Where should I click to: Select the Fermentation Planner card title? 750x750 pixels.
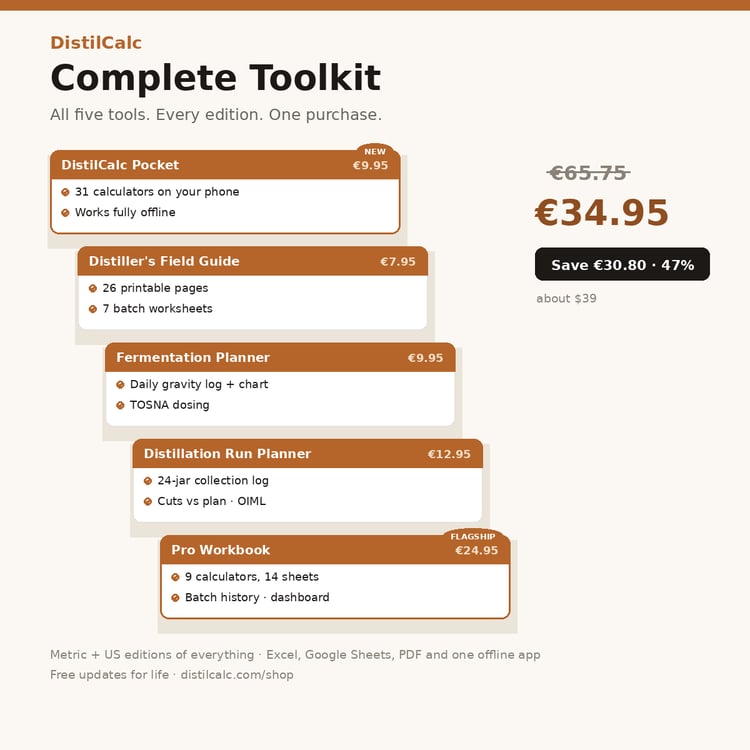(x=193, y=357)
